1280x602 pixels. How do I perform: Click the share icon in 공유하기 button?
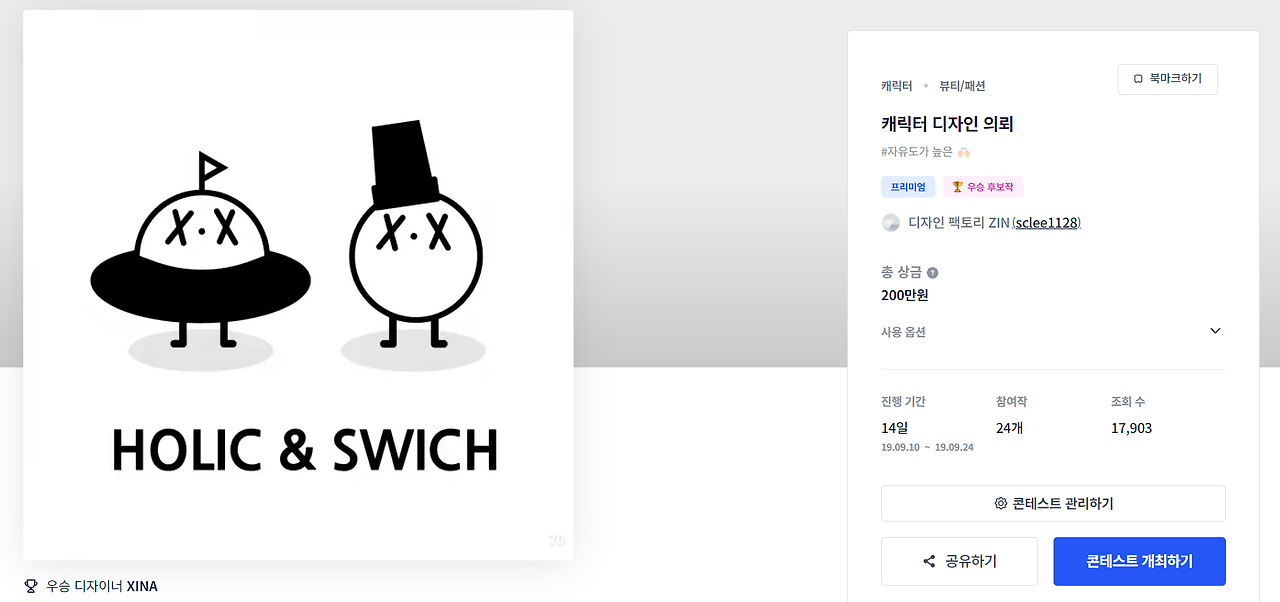click(x=929, y=561)
